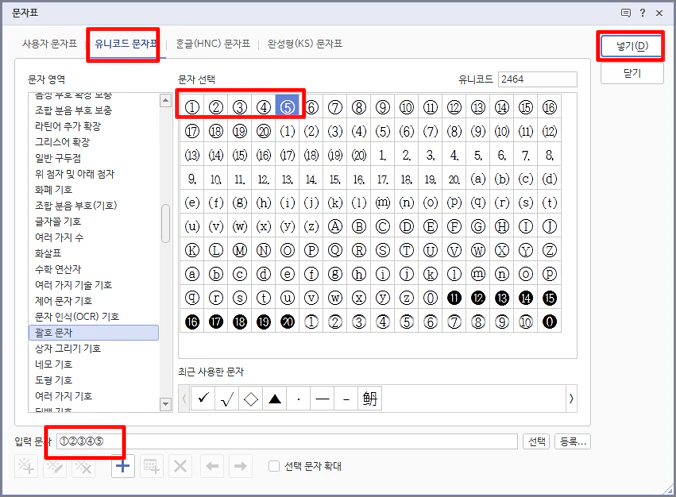Show next recent characters with right chevron

pos(571,399)
